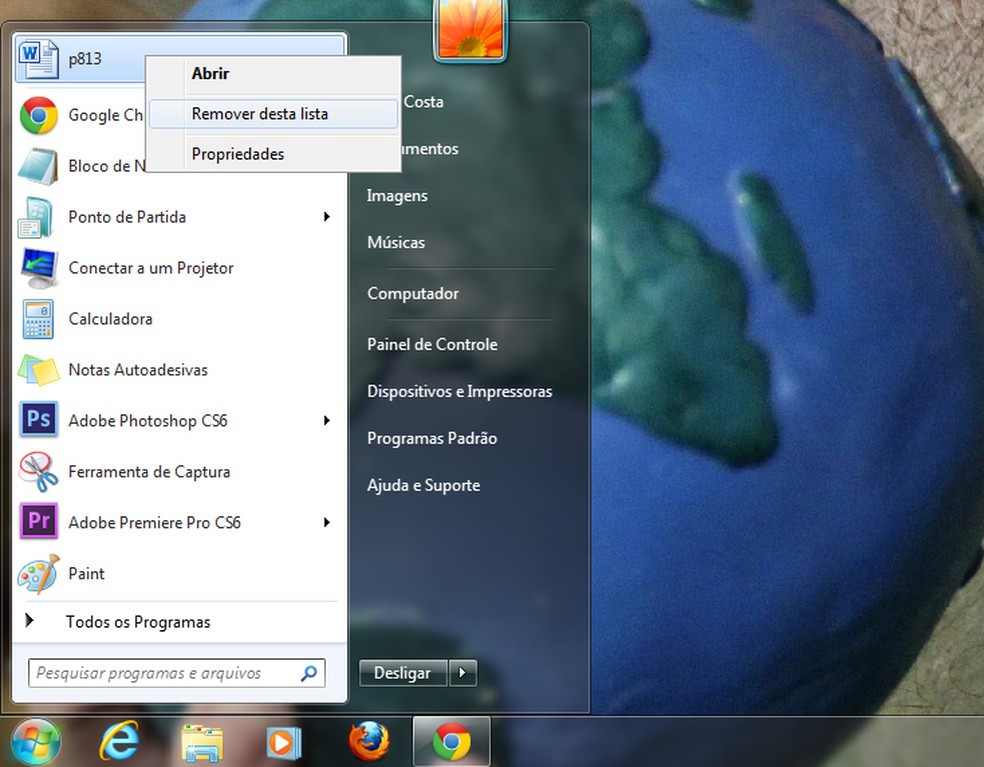This screenshot has width=984, height=767.
Task: Click the Windows Start orb on the taskbar
Action: tap(36, 742)
